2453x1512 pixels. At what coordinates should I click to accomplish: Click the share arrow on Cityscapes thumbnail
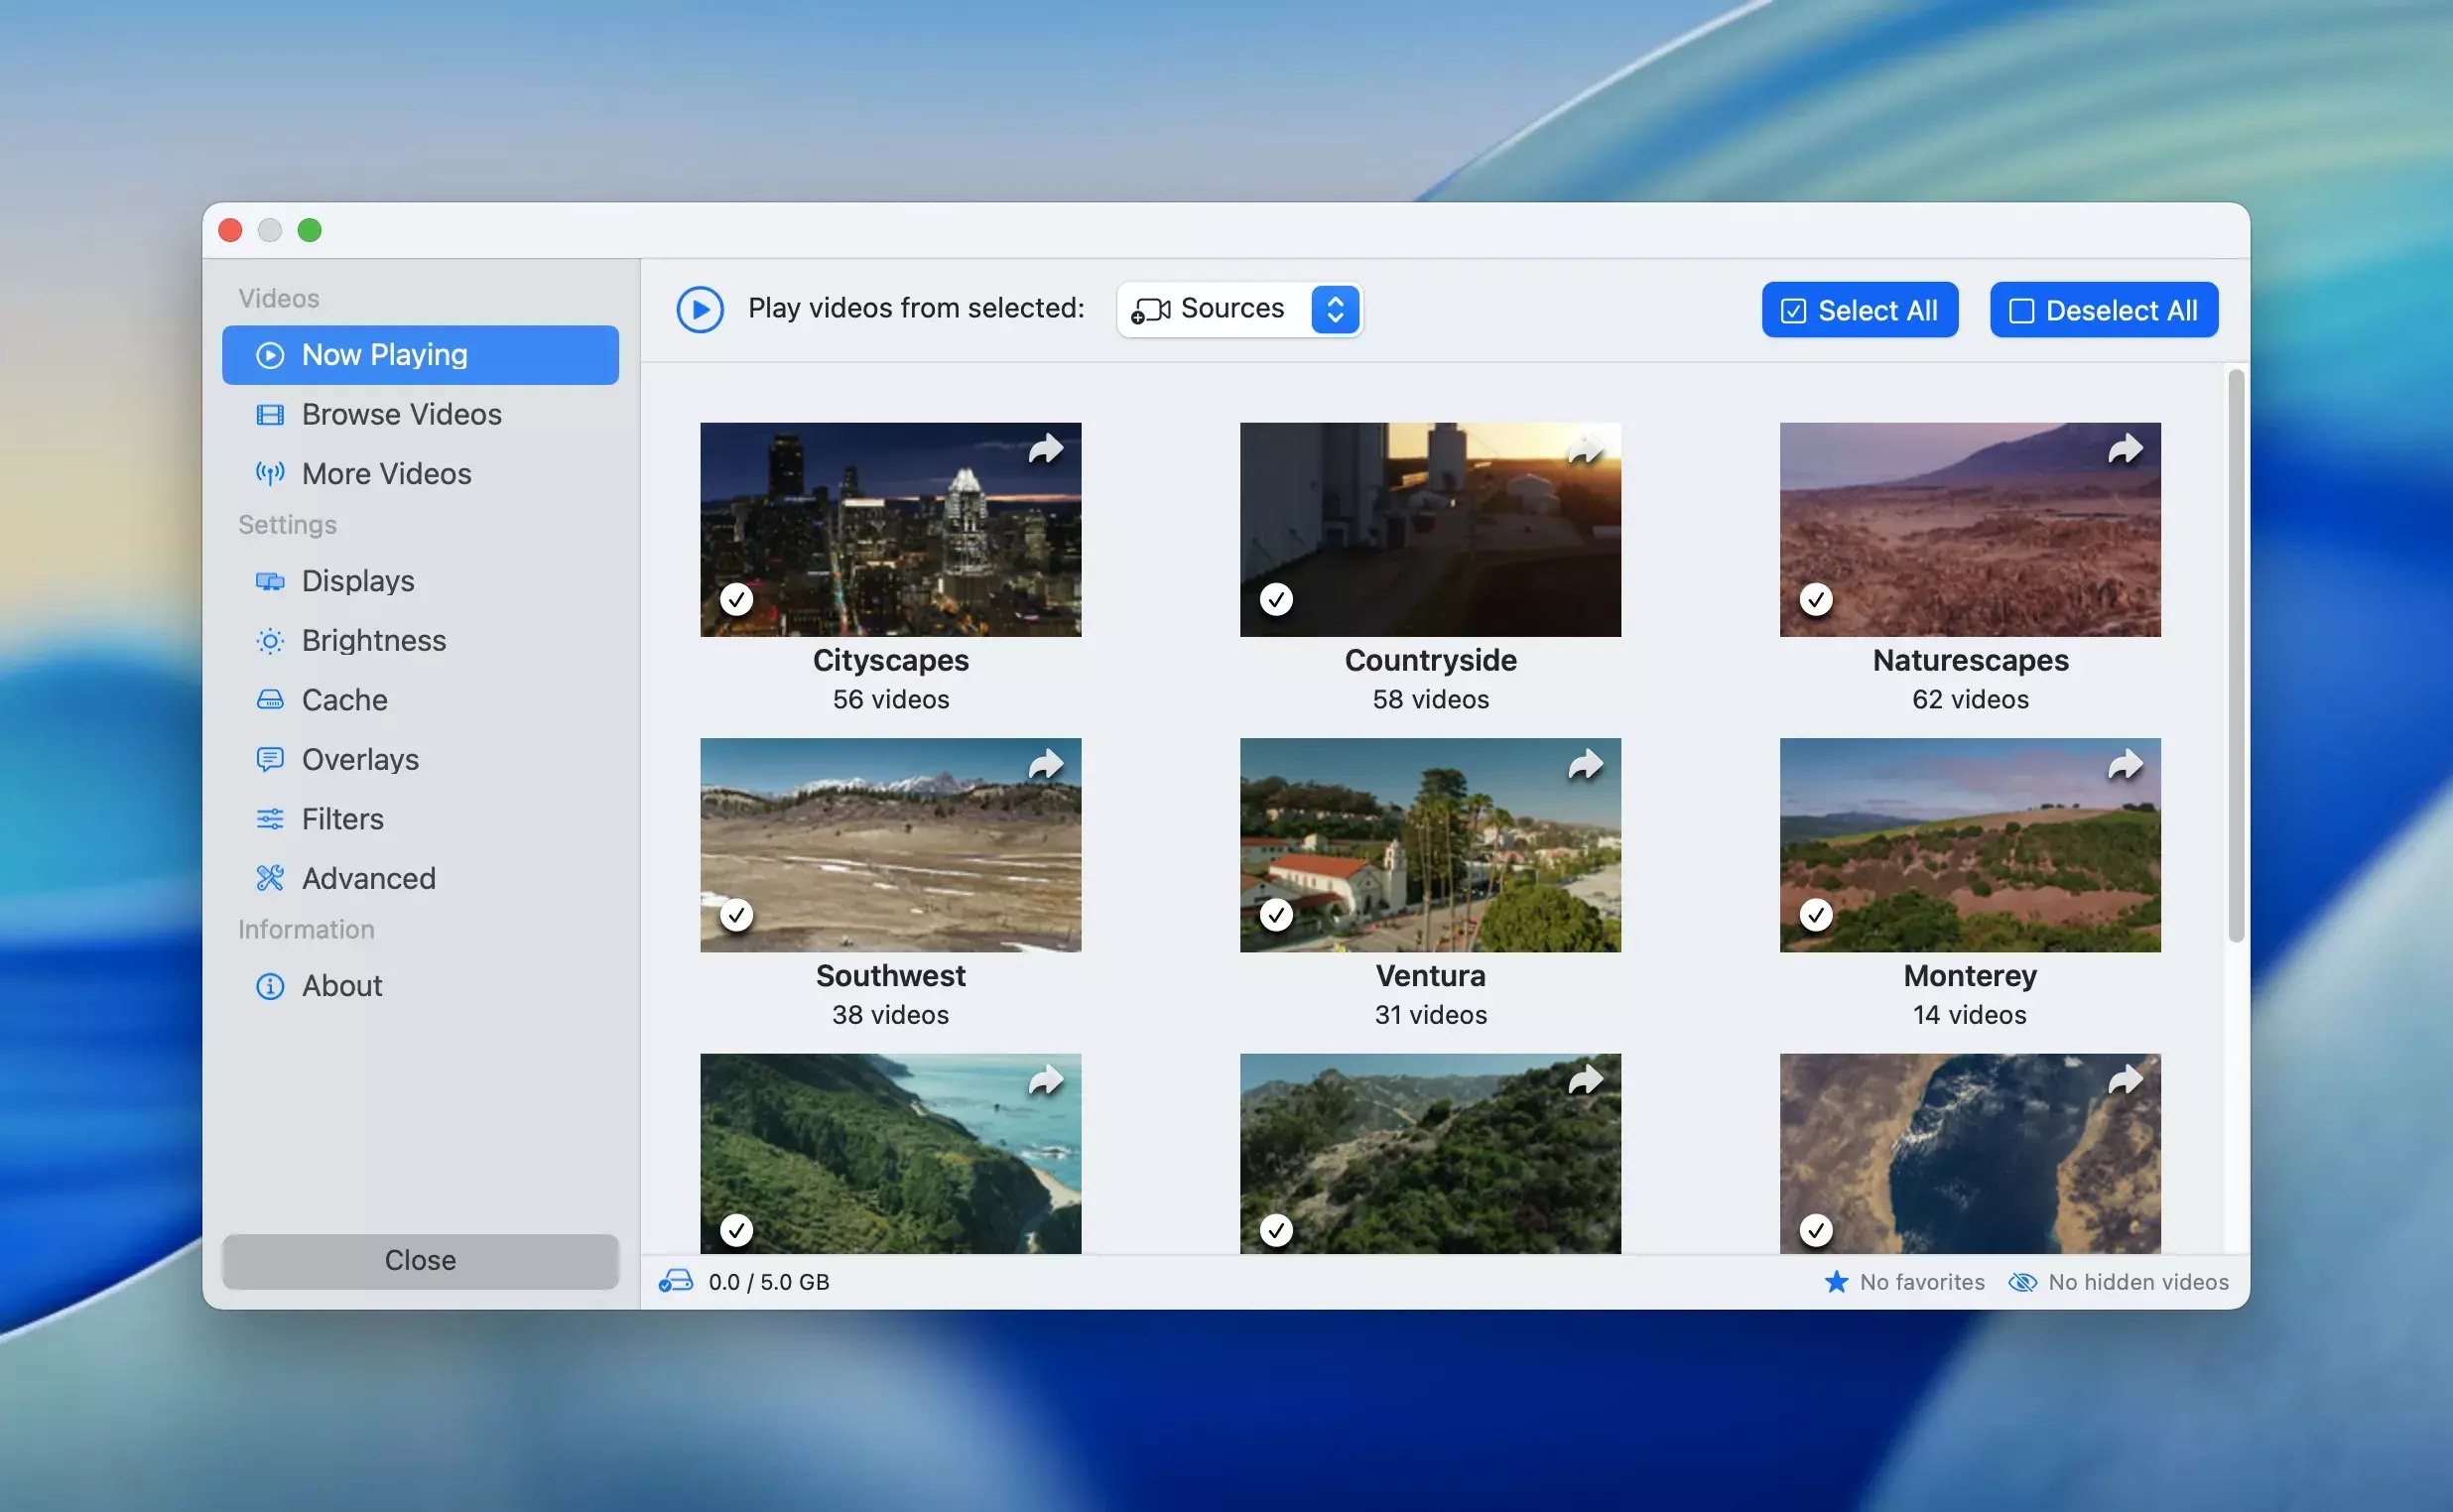tap(1045, 449)
